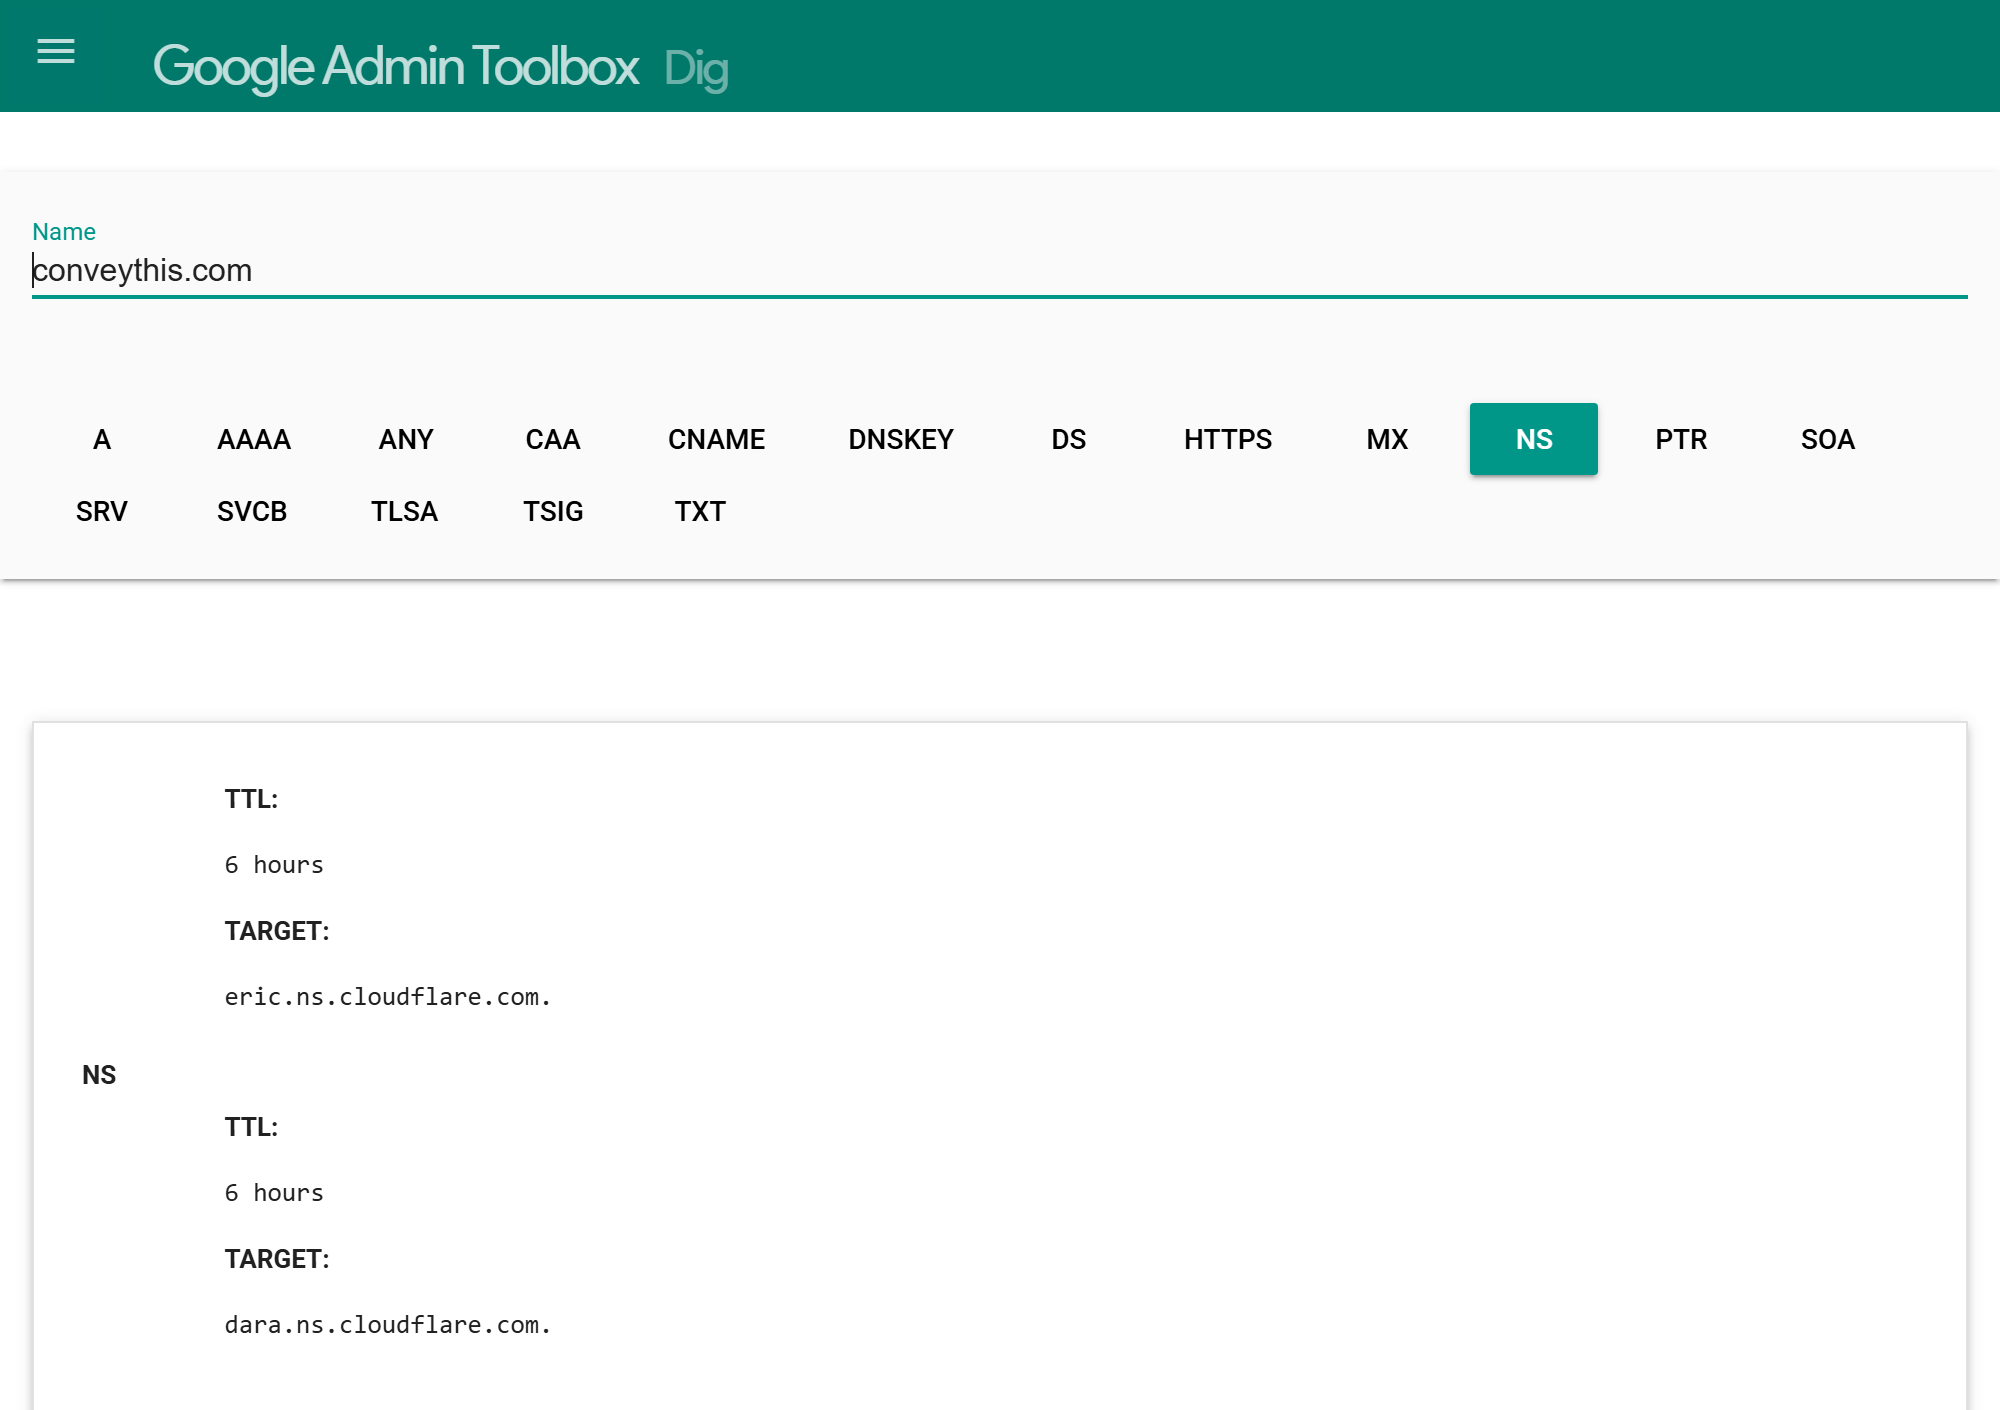
Task: Select the ANY record type
Action: (x=406, y=439)
